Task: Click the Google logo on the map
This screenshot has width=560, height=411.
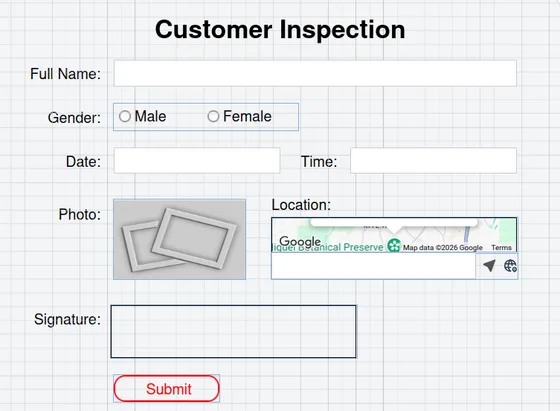Action: click(x=300, y=241)
